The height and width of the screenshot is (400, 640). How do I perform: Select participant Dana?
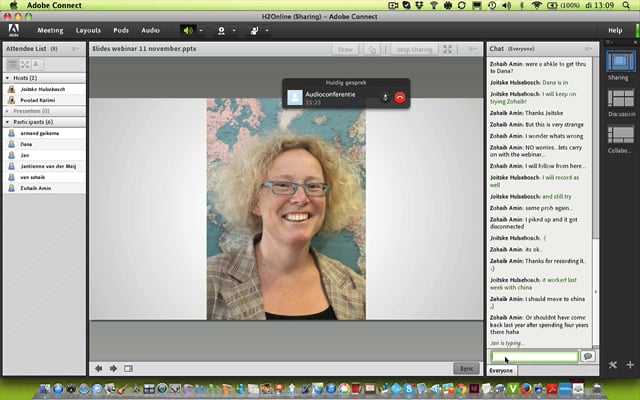44,144
